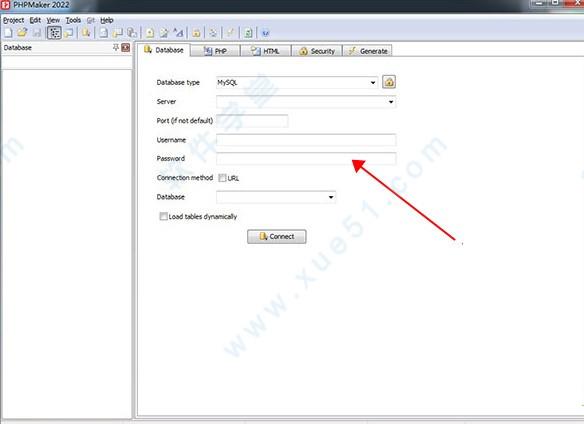This screenshot has width=584, height=424.
Task: Switch to the HTML tab
Action: pos(266,51)
